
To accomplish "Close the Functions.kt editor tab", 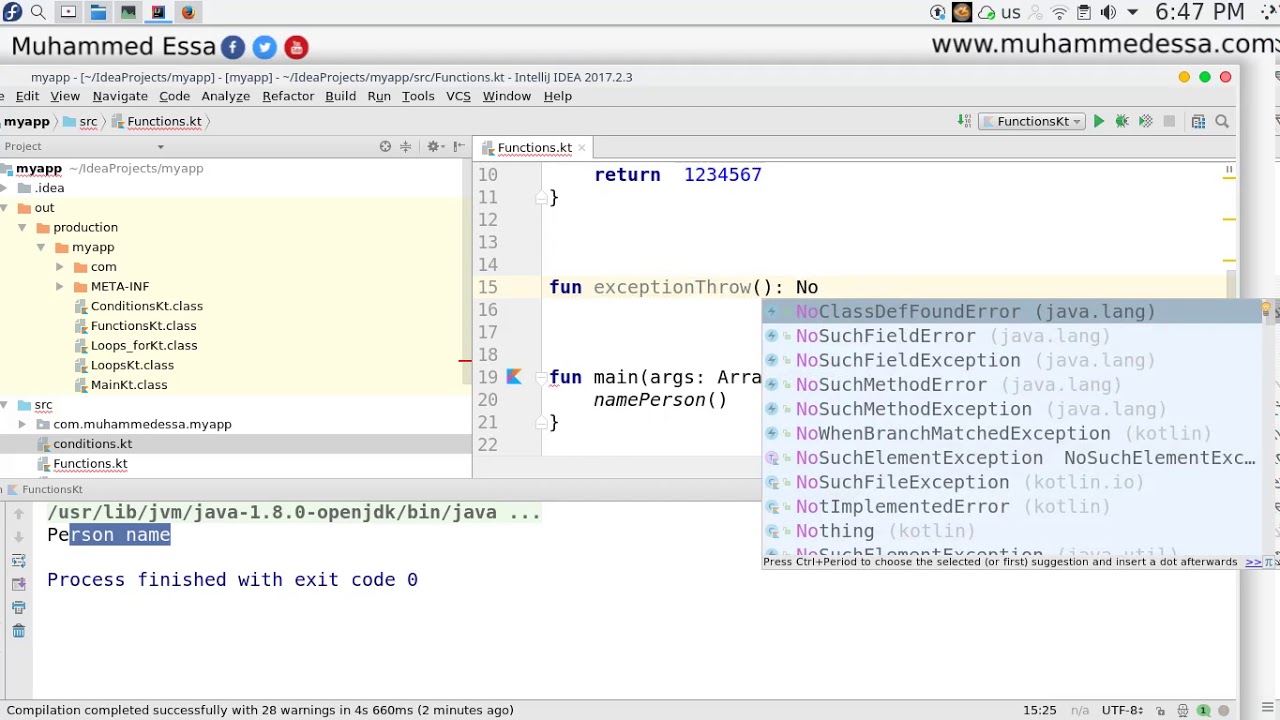I will point(582,148).
